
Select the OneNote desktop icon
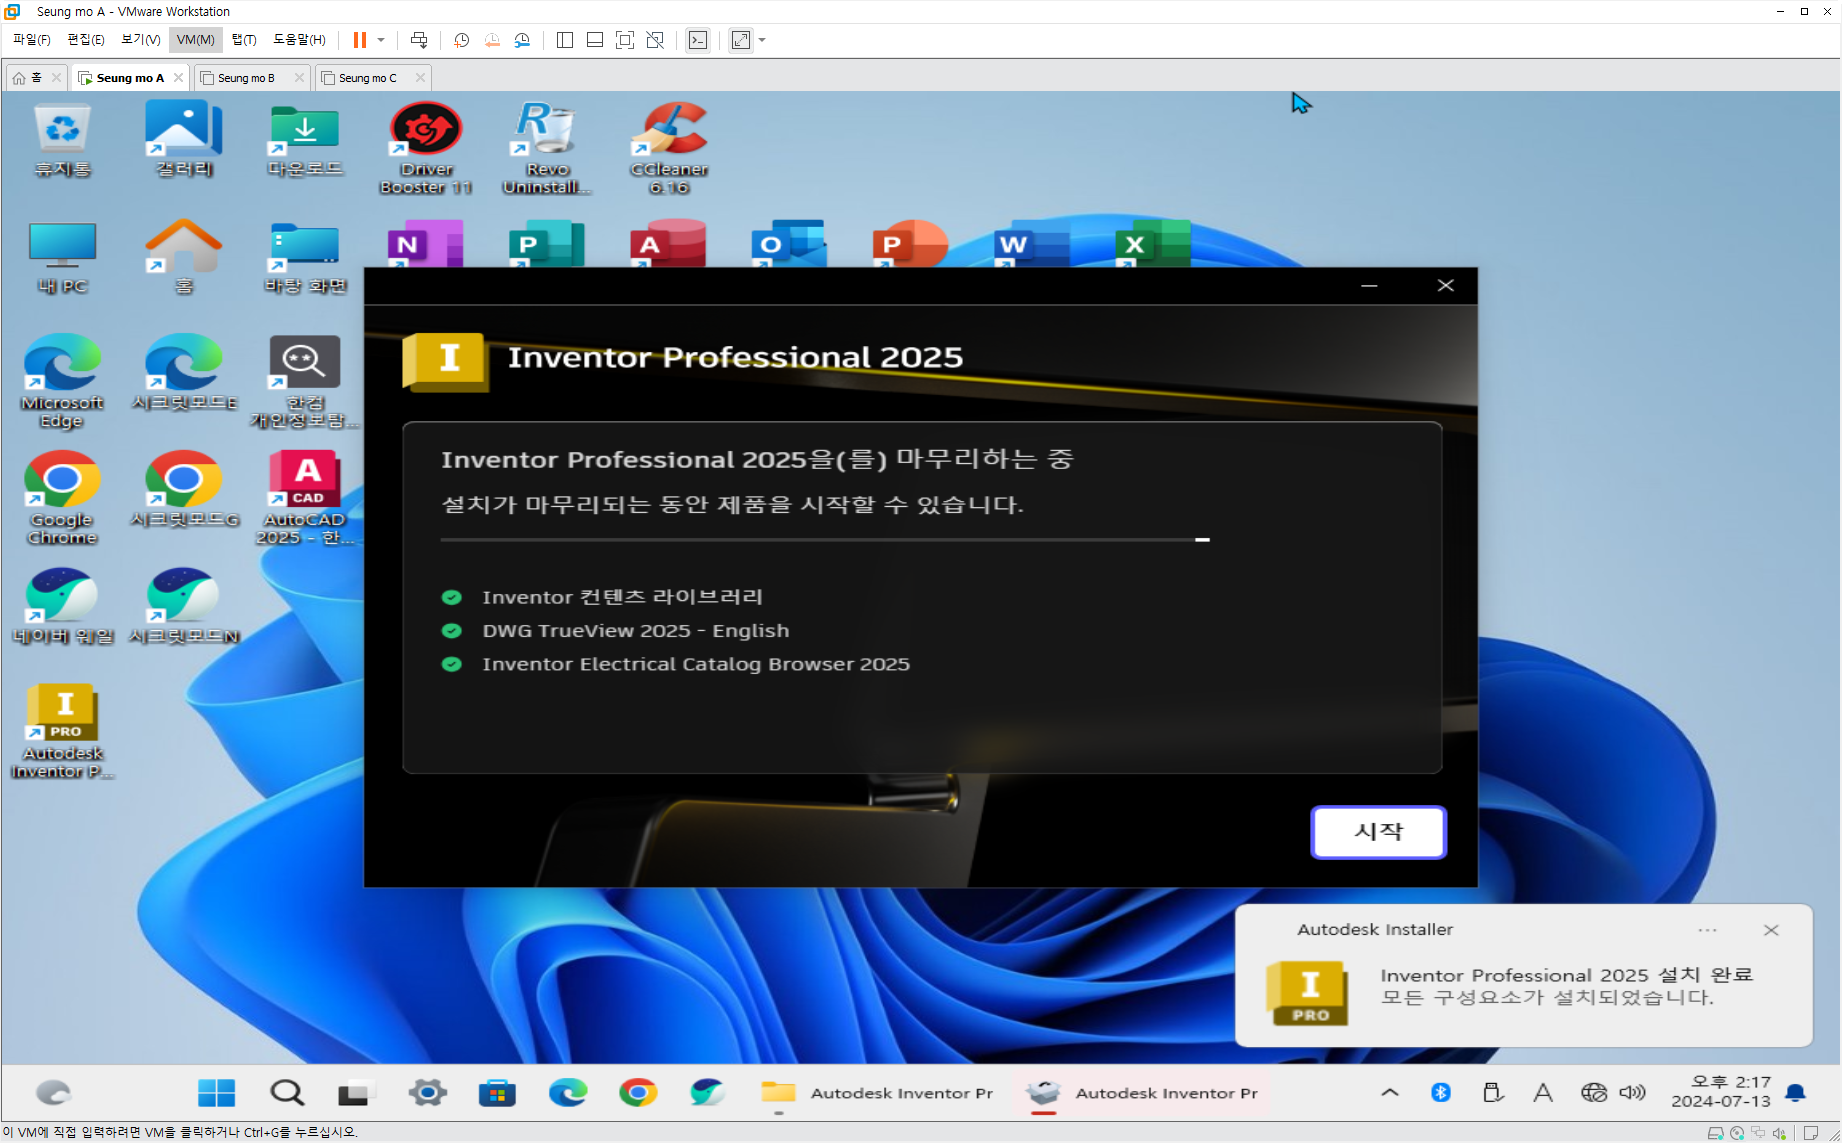coord(425,243)
